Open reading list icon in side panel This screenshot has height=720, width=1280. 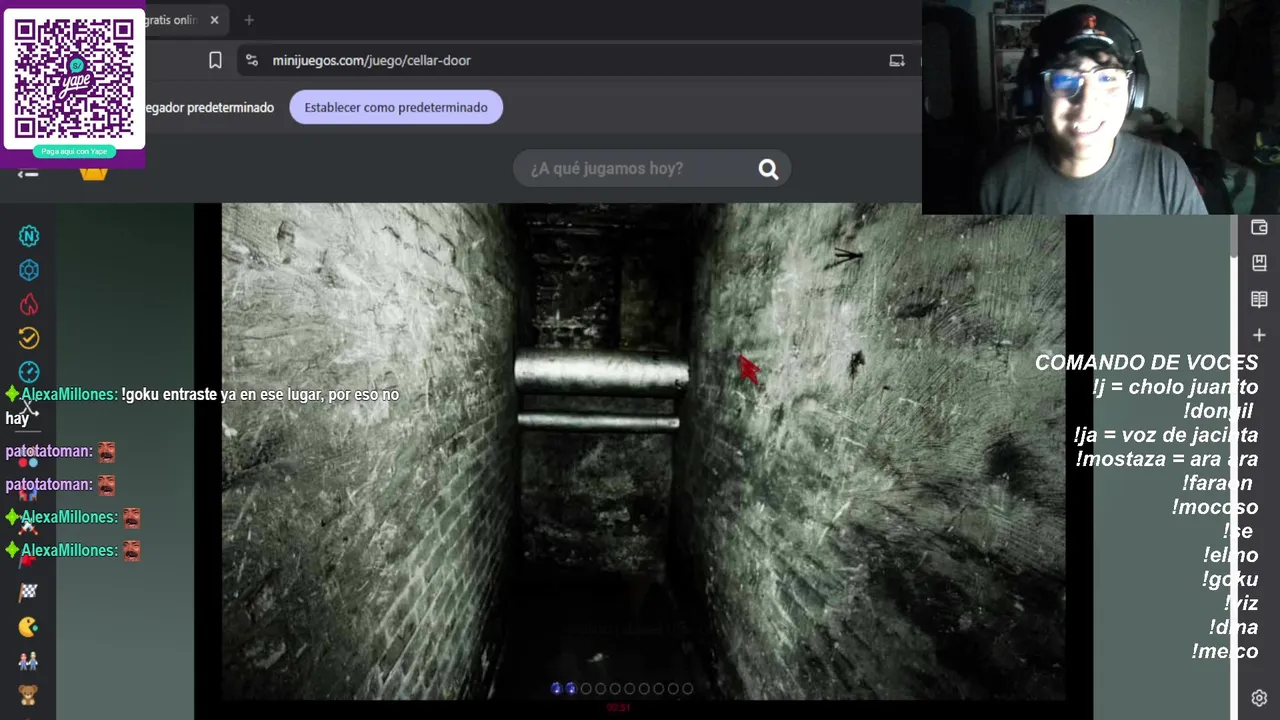tap(1259, 299)
